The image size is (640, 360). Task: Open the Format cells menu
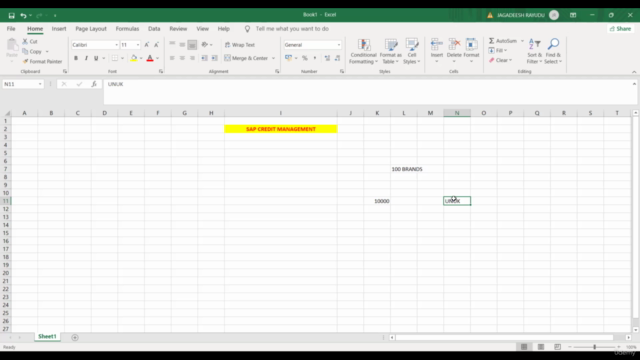point(471,51)
